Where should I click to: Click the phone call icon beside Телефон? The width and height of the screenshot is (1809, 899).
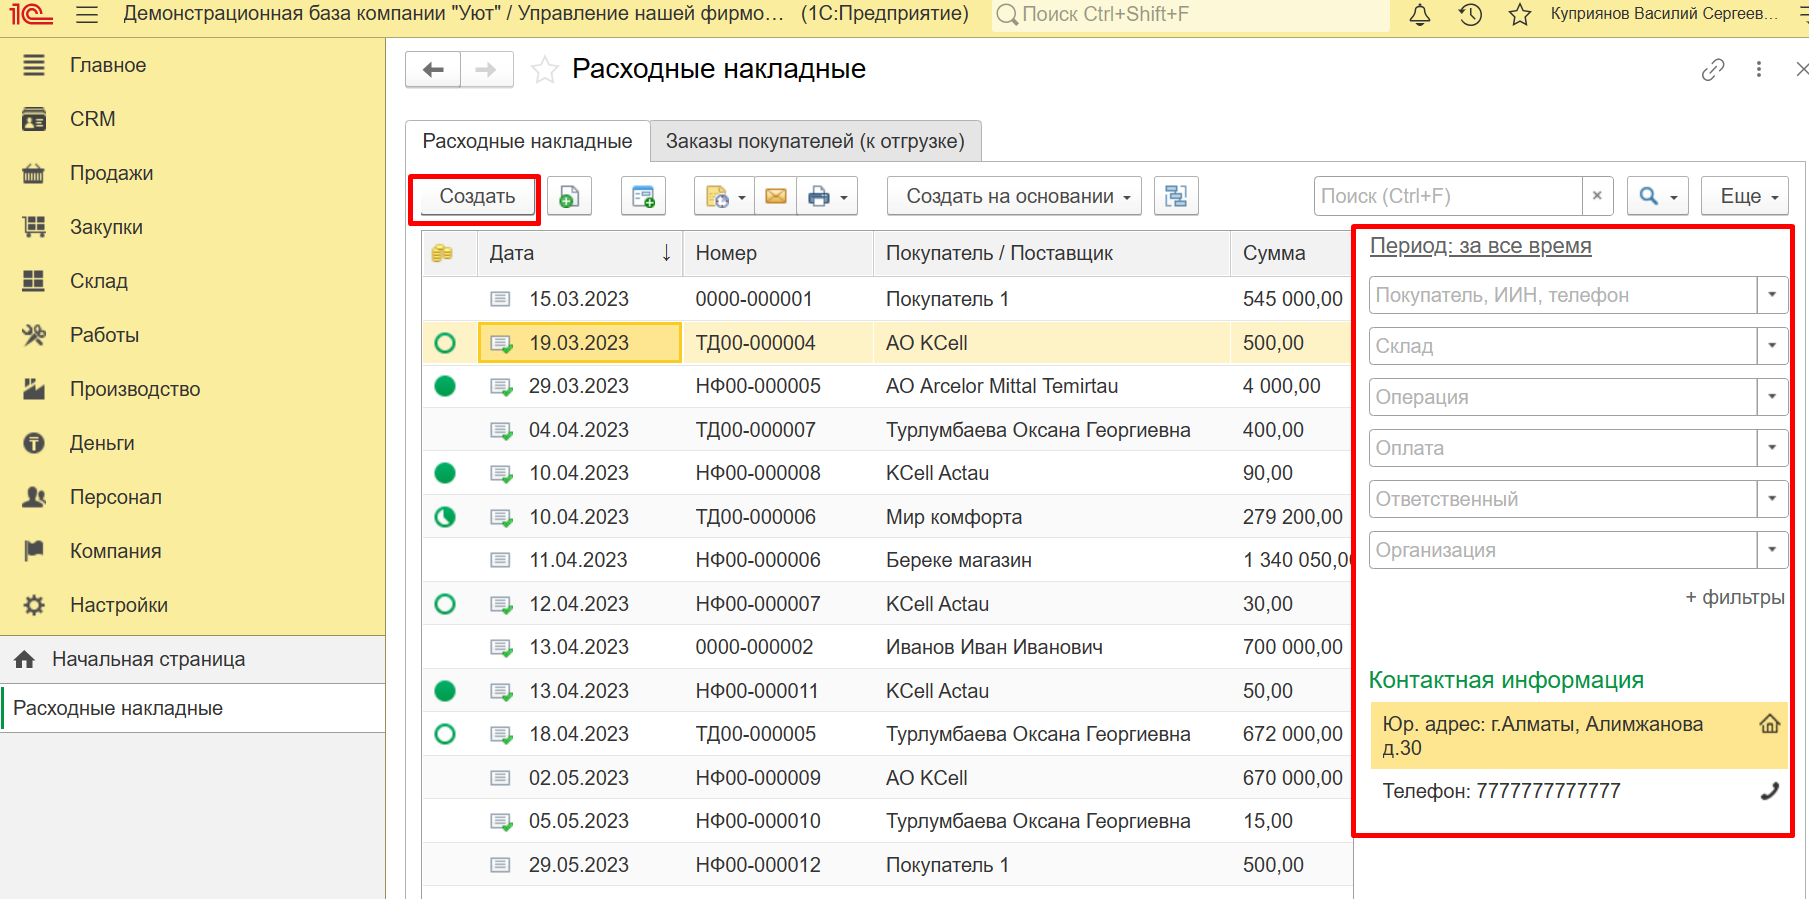click(x=1769, y=791)
